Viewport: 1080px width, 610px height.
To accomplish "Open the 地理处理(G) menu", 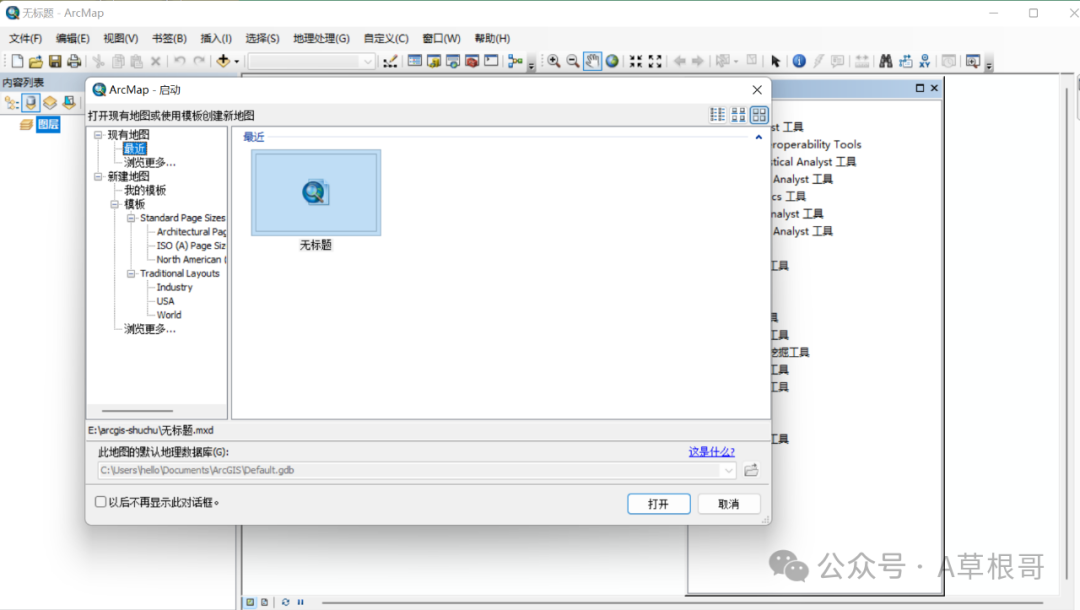I will (x=321, y=39).
